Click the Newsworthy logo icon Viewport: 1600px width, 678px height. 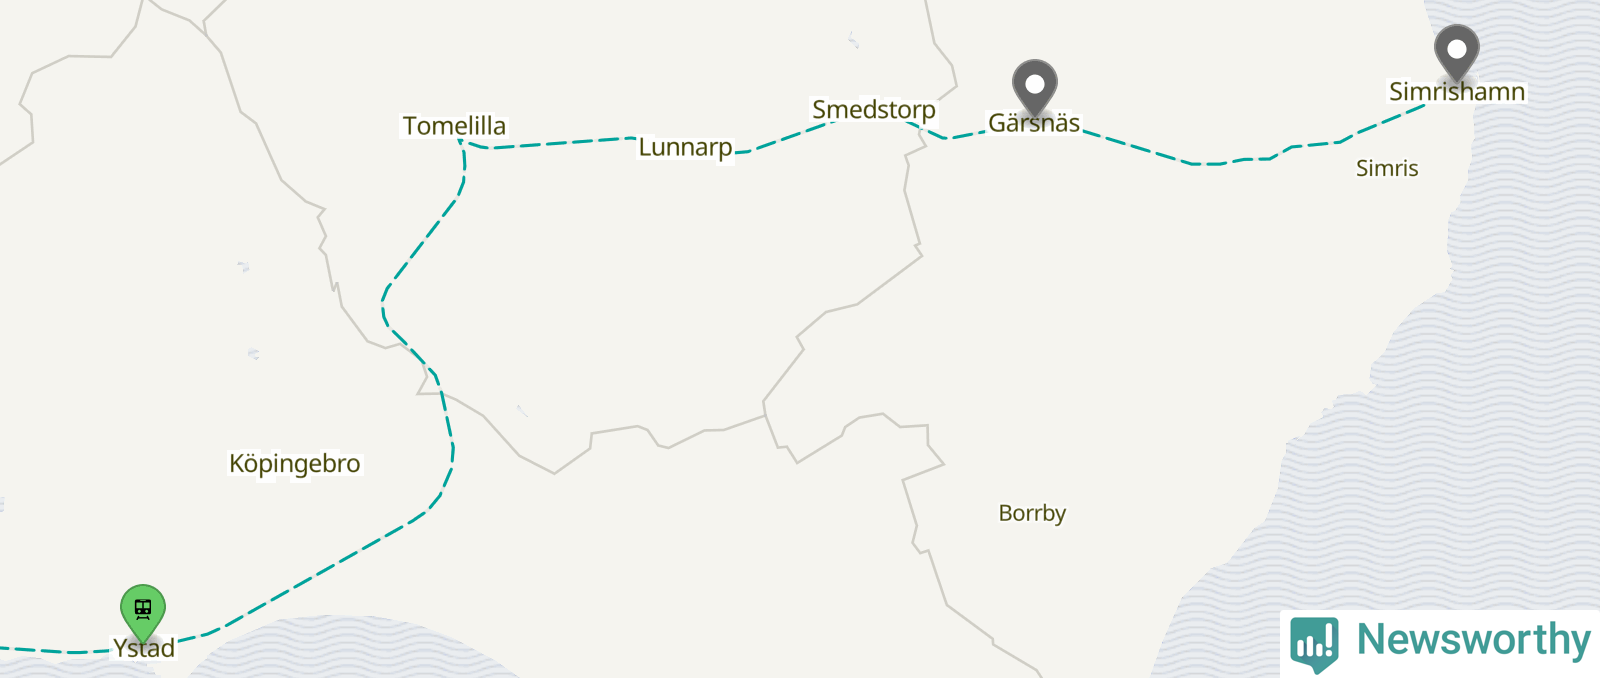pos(1314,643)
